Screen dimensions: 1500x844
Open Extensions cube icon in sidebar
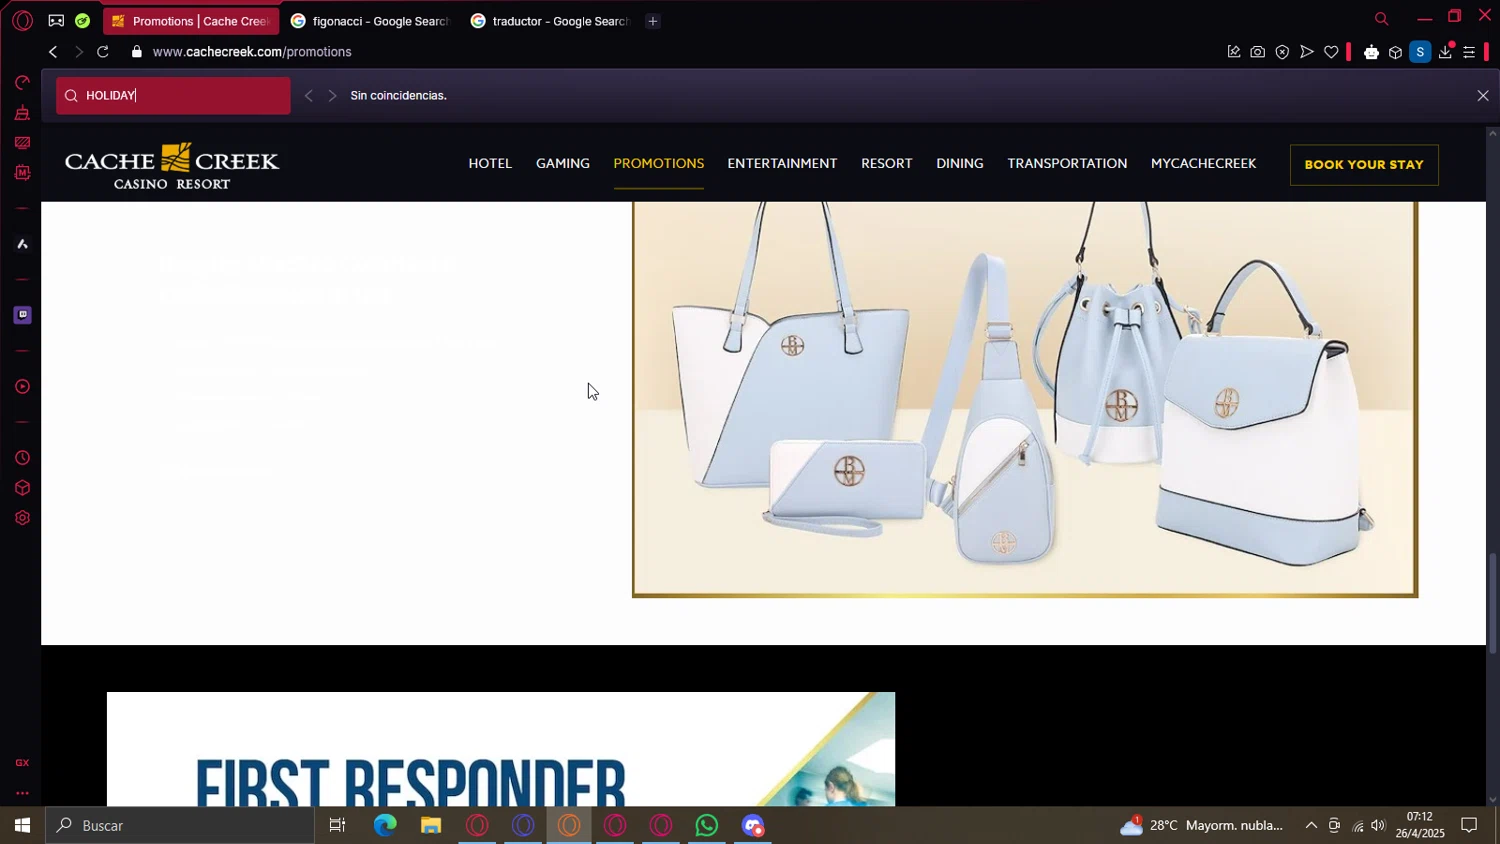(22, 488)
